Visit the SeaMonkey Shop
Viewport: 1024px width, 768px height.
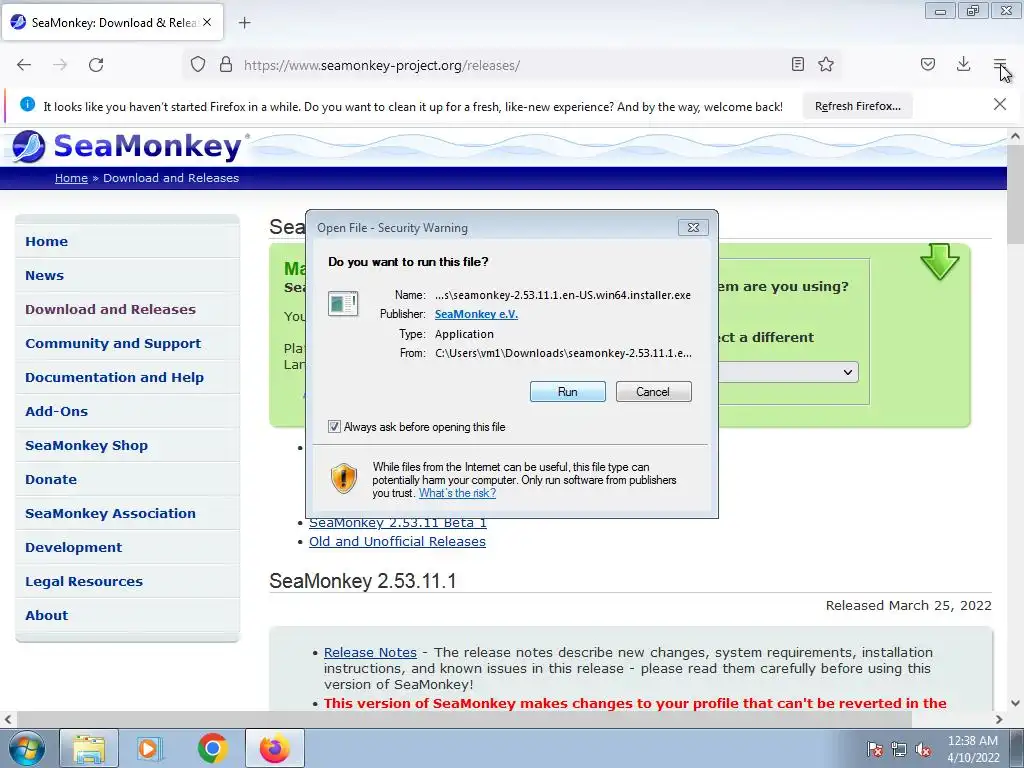click(x=86, y=445)
